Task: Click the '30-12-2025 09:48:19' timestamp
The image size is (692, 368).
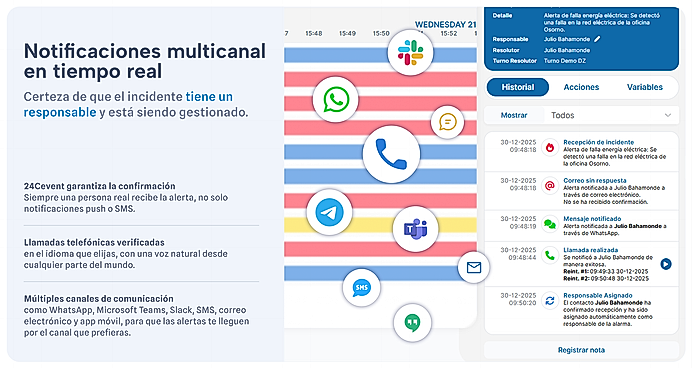Action: point(518,222)
